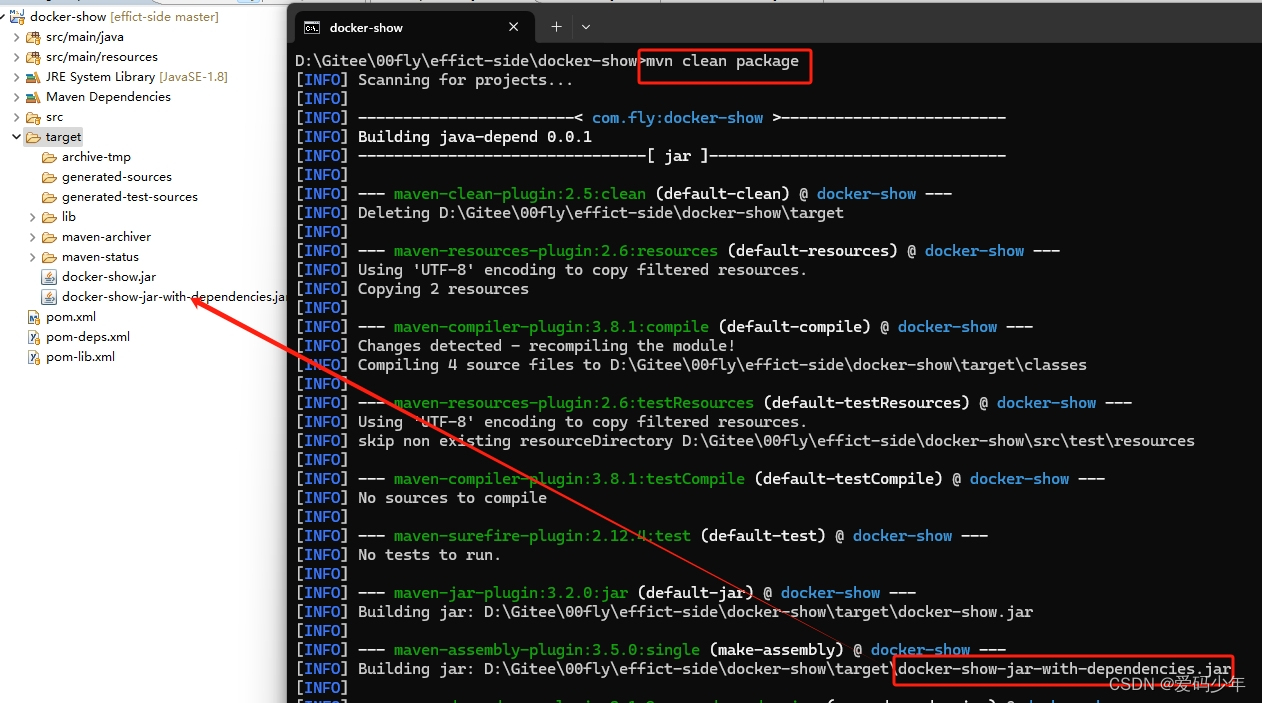Select JRE System Library [JavaSE-1.8] label

coord(137,77)
